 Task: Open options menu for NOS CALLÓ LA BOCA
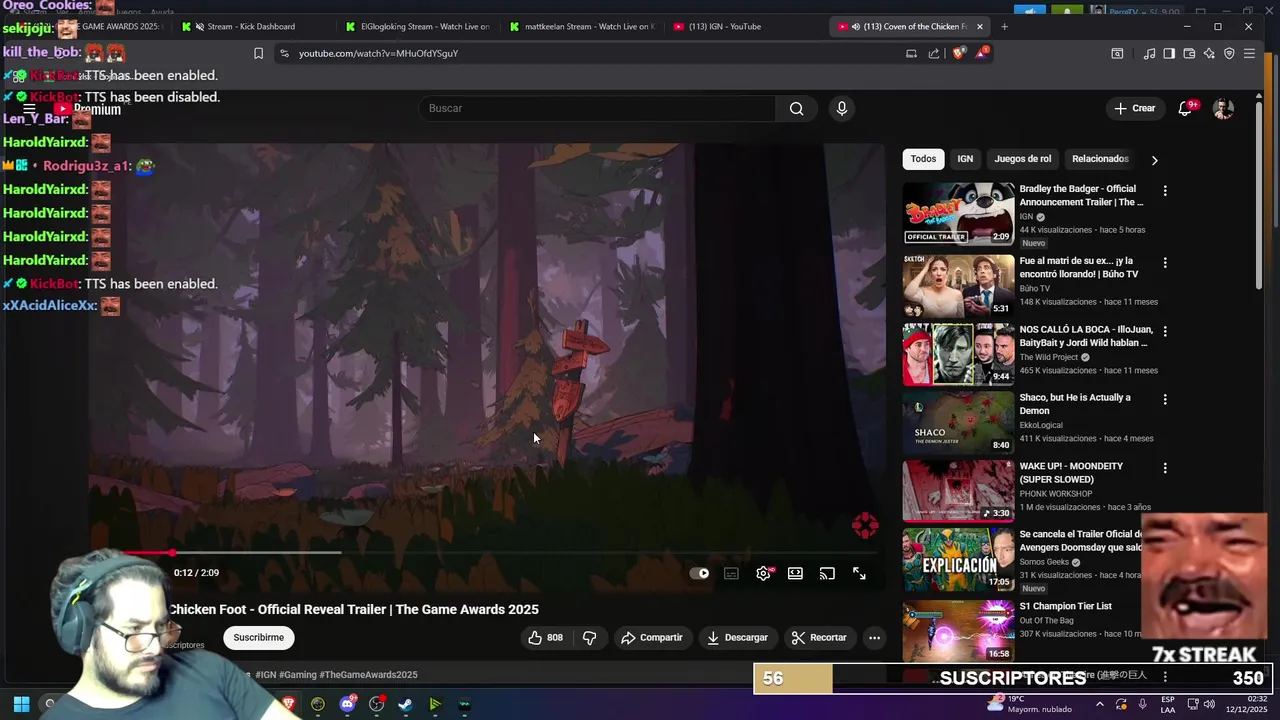coord(1165,331)
